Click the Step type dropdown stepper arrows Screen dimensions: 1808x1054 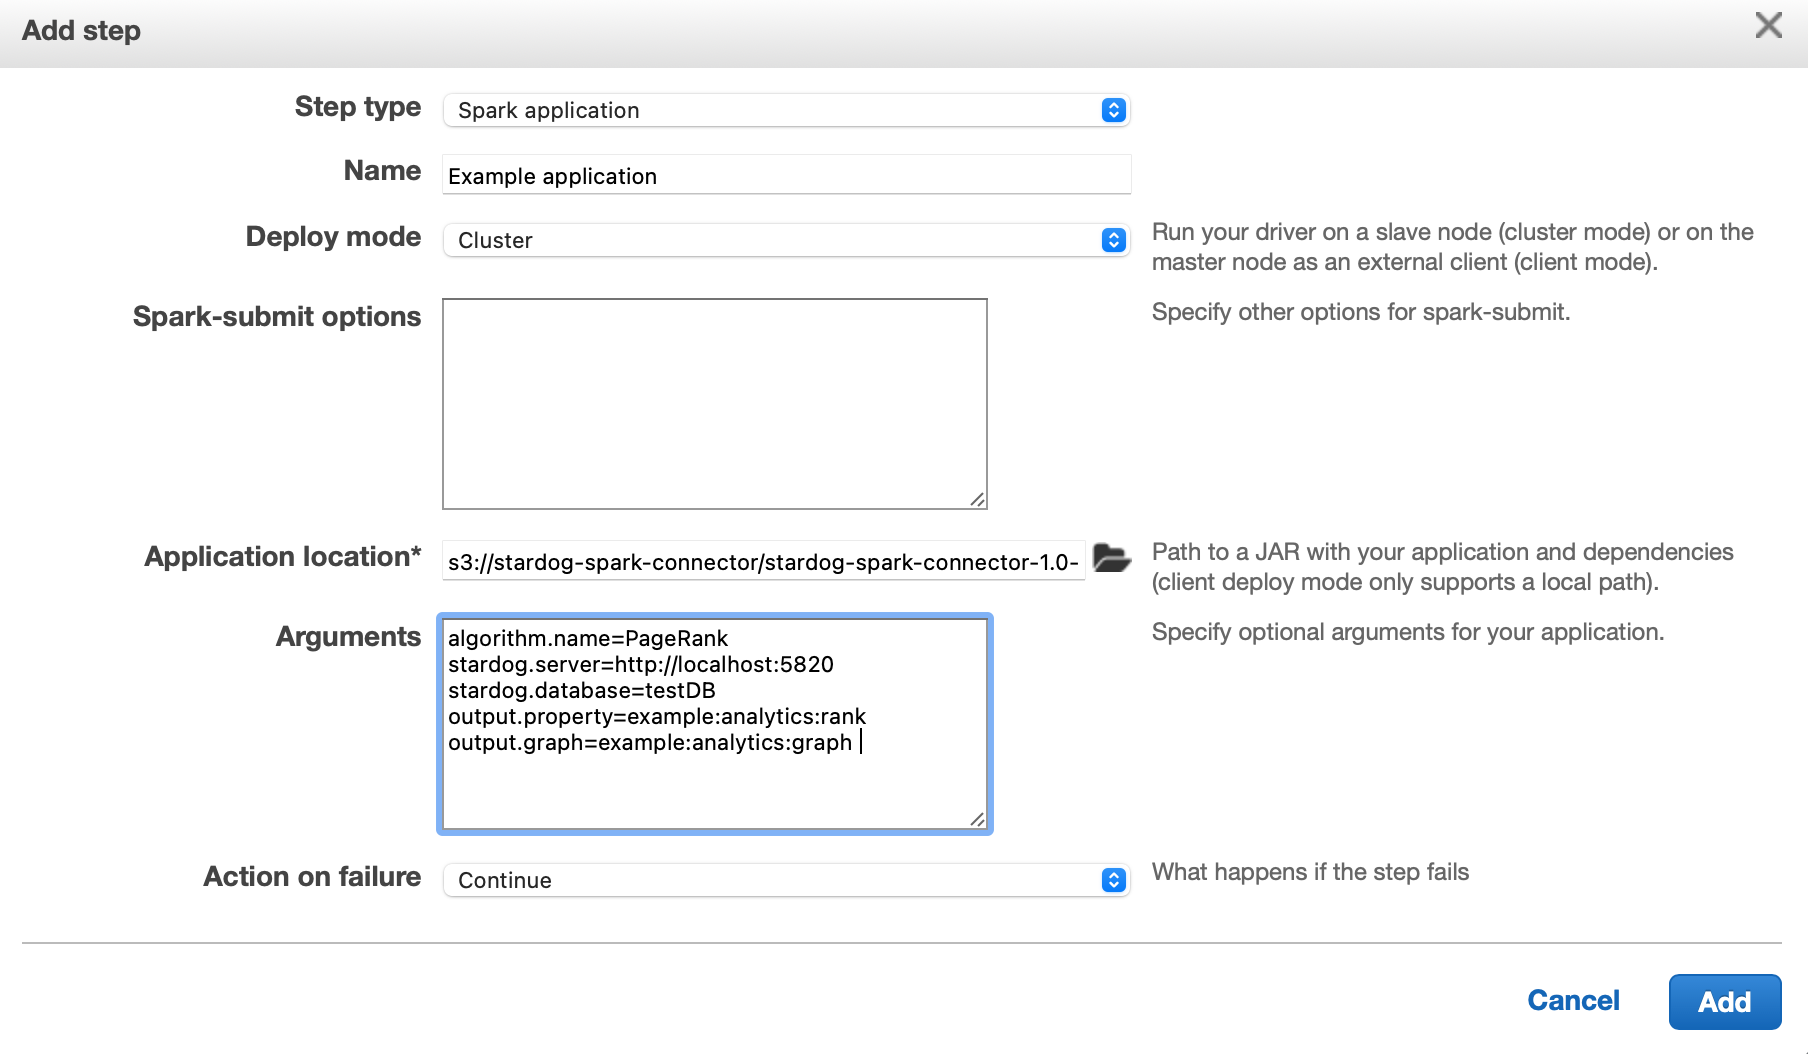(x=1112, y=110)
